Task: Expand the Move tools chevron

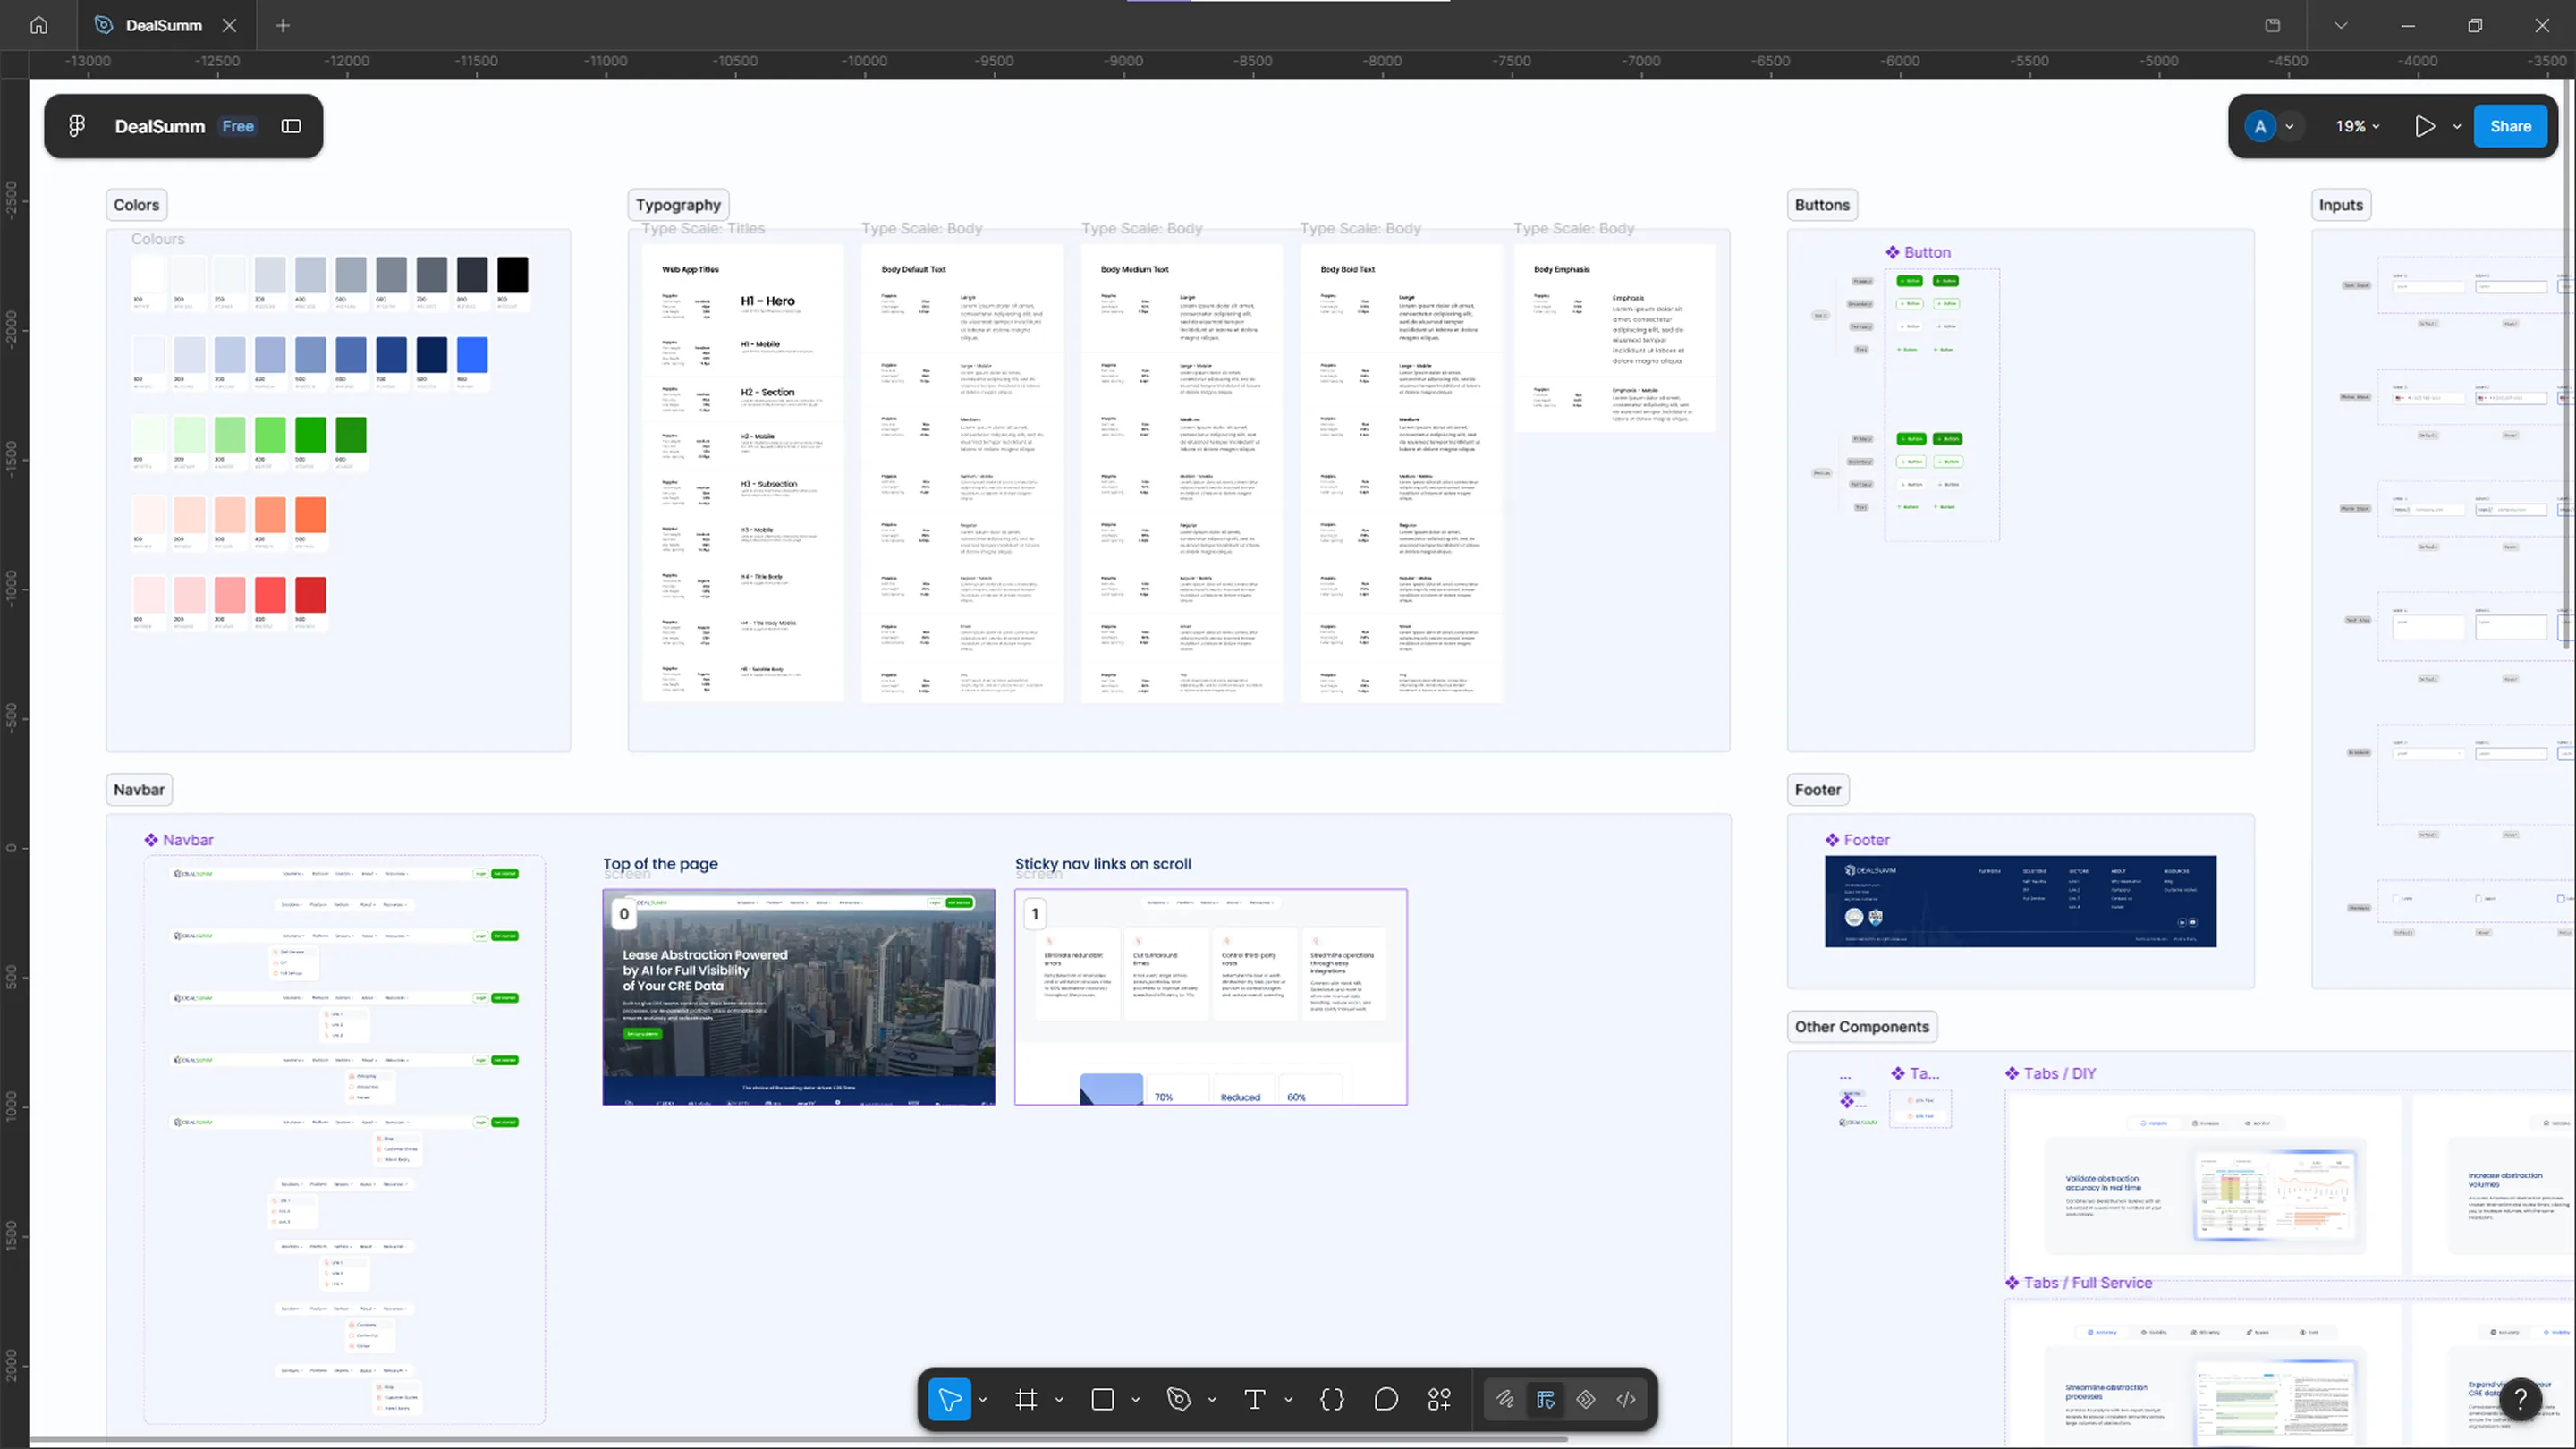Action: point(983,1400)
